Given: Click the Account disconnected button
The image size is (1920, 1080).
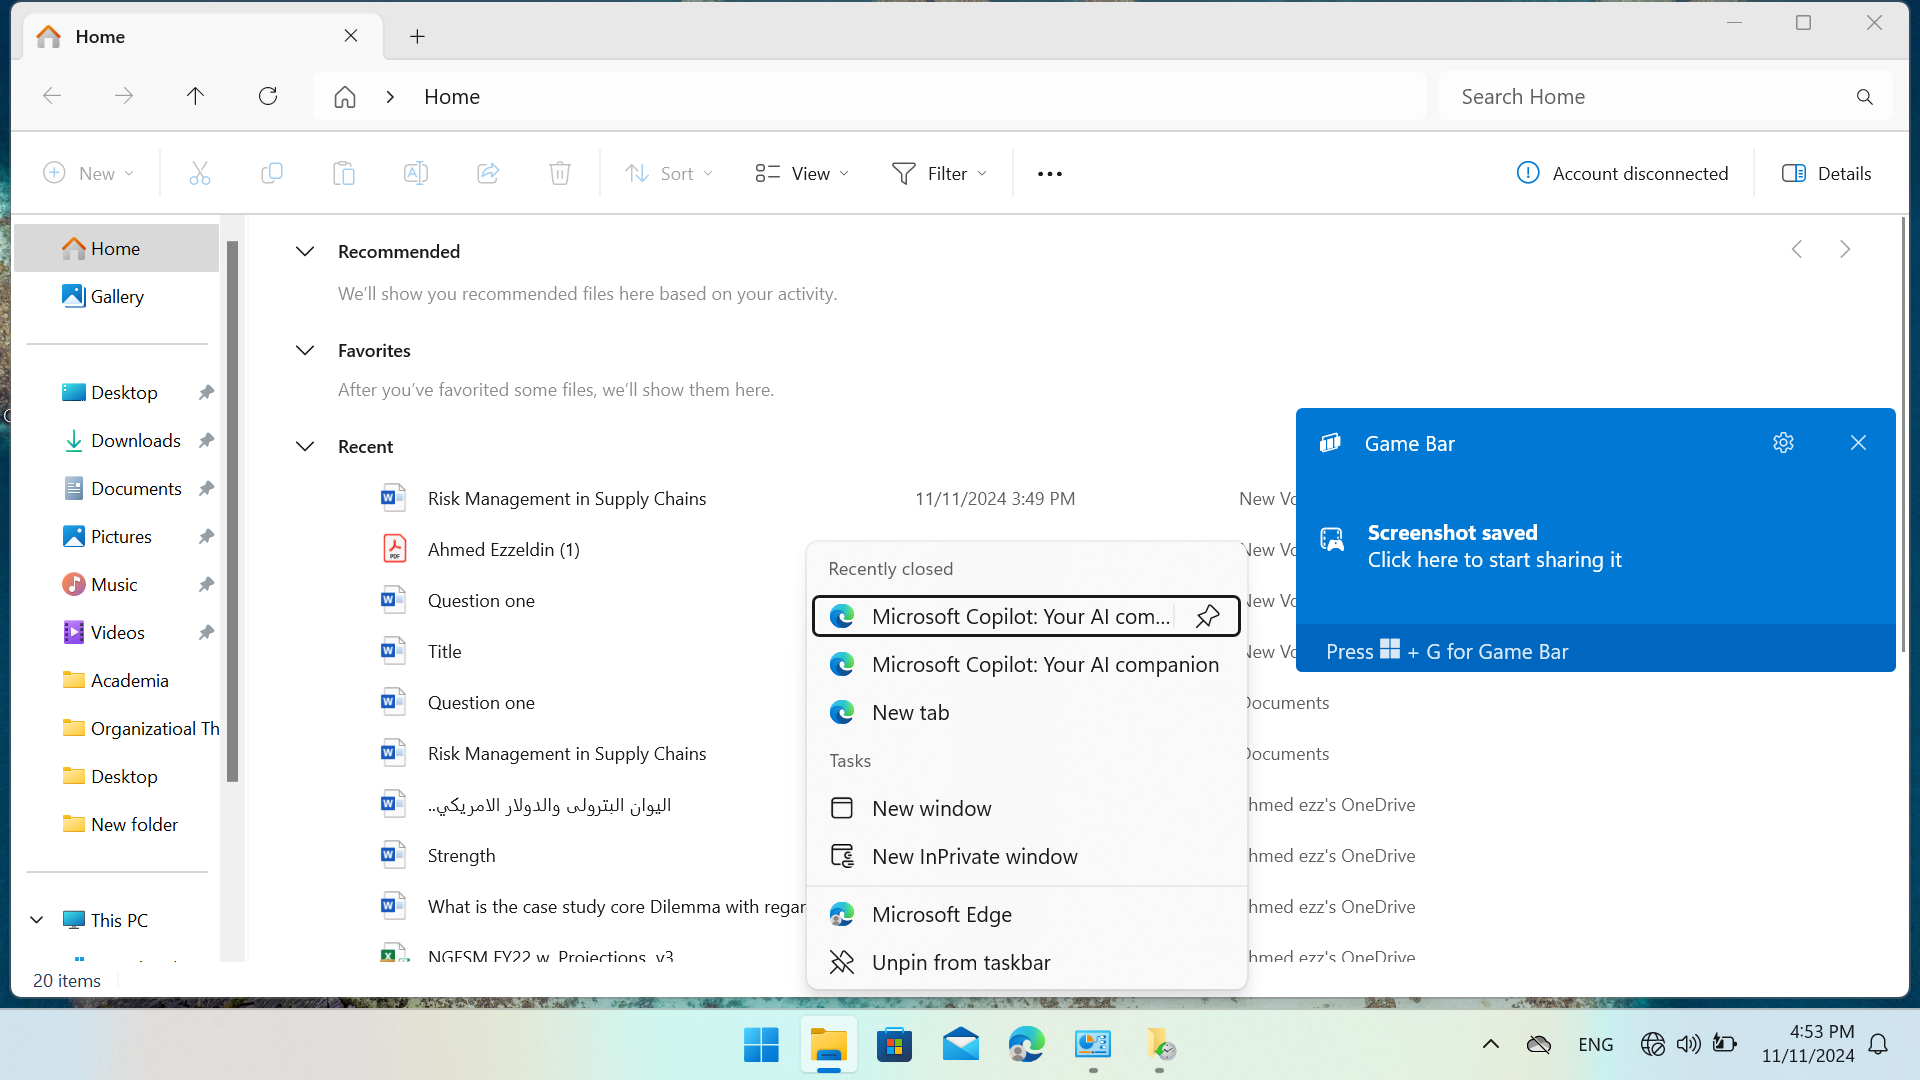Looking at the screenshot, I should coord(1622,174).
